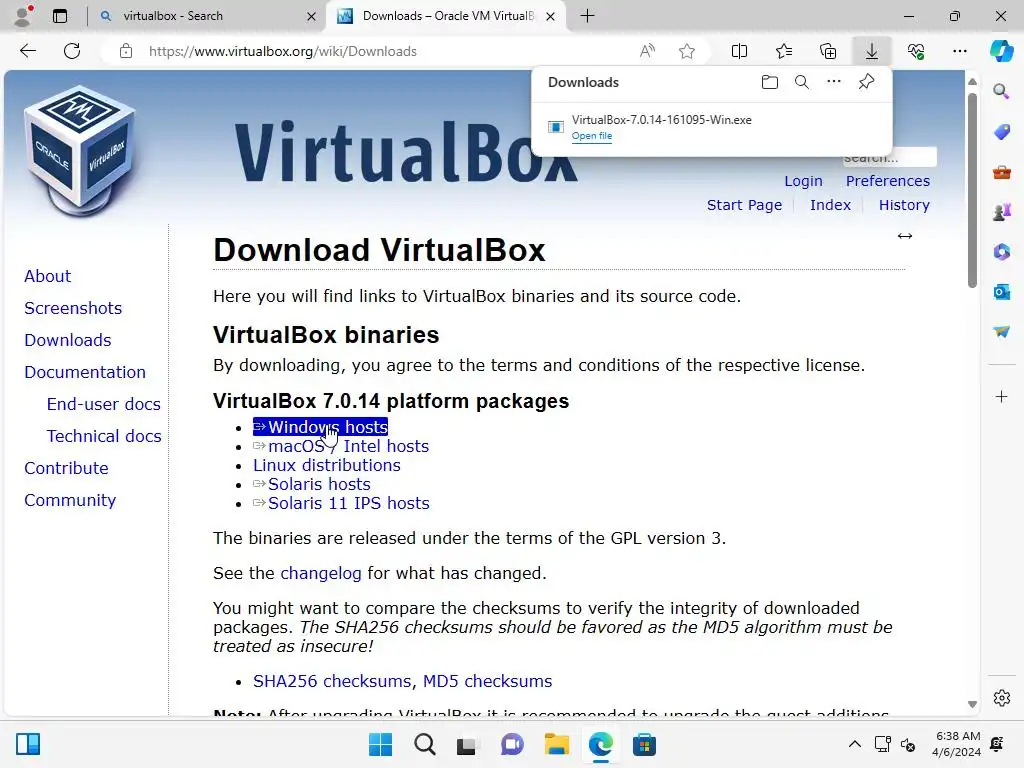Screen dimensions: 1024x768
Task: Open the History link
Action: click(904, 205)
